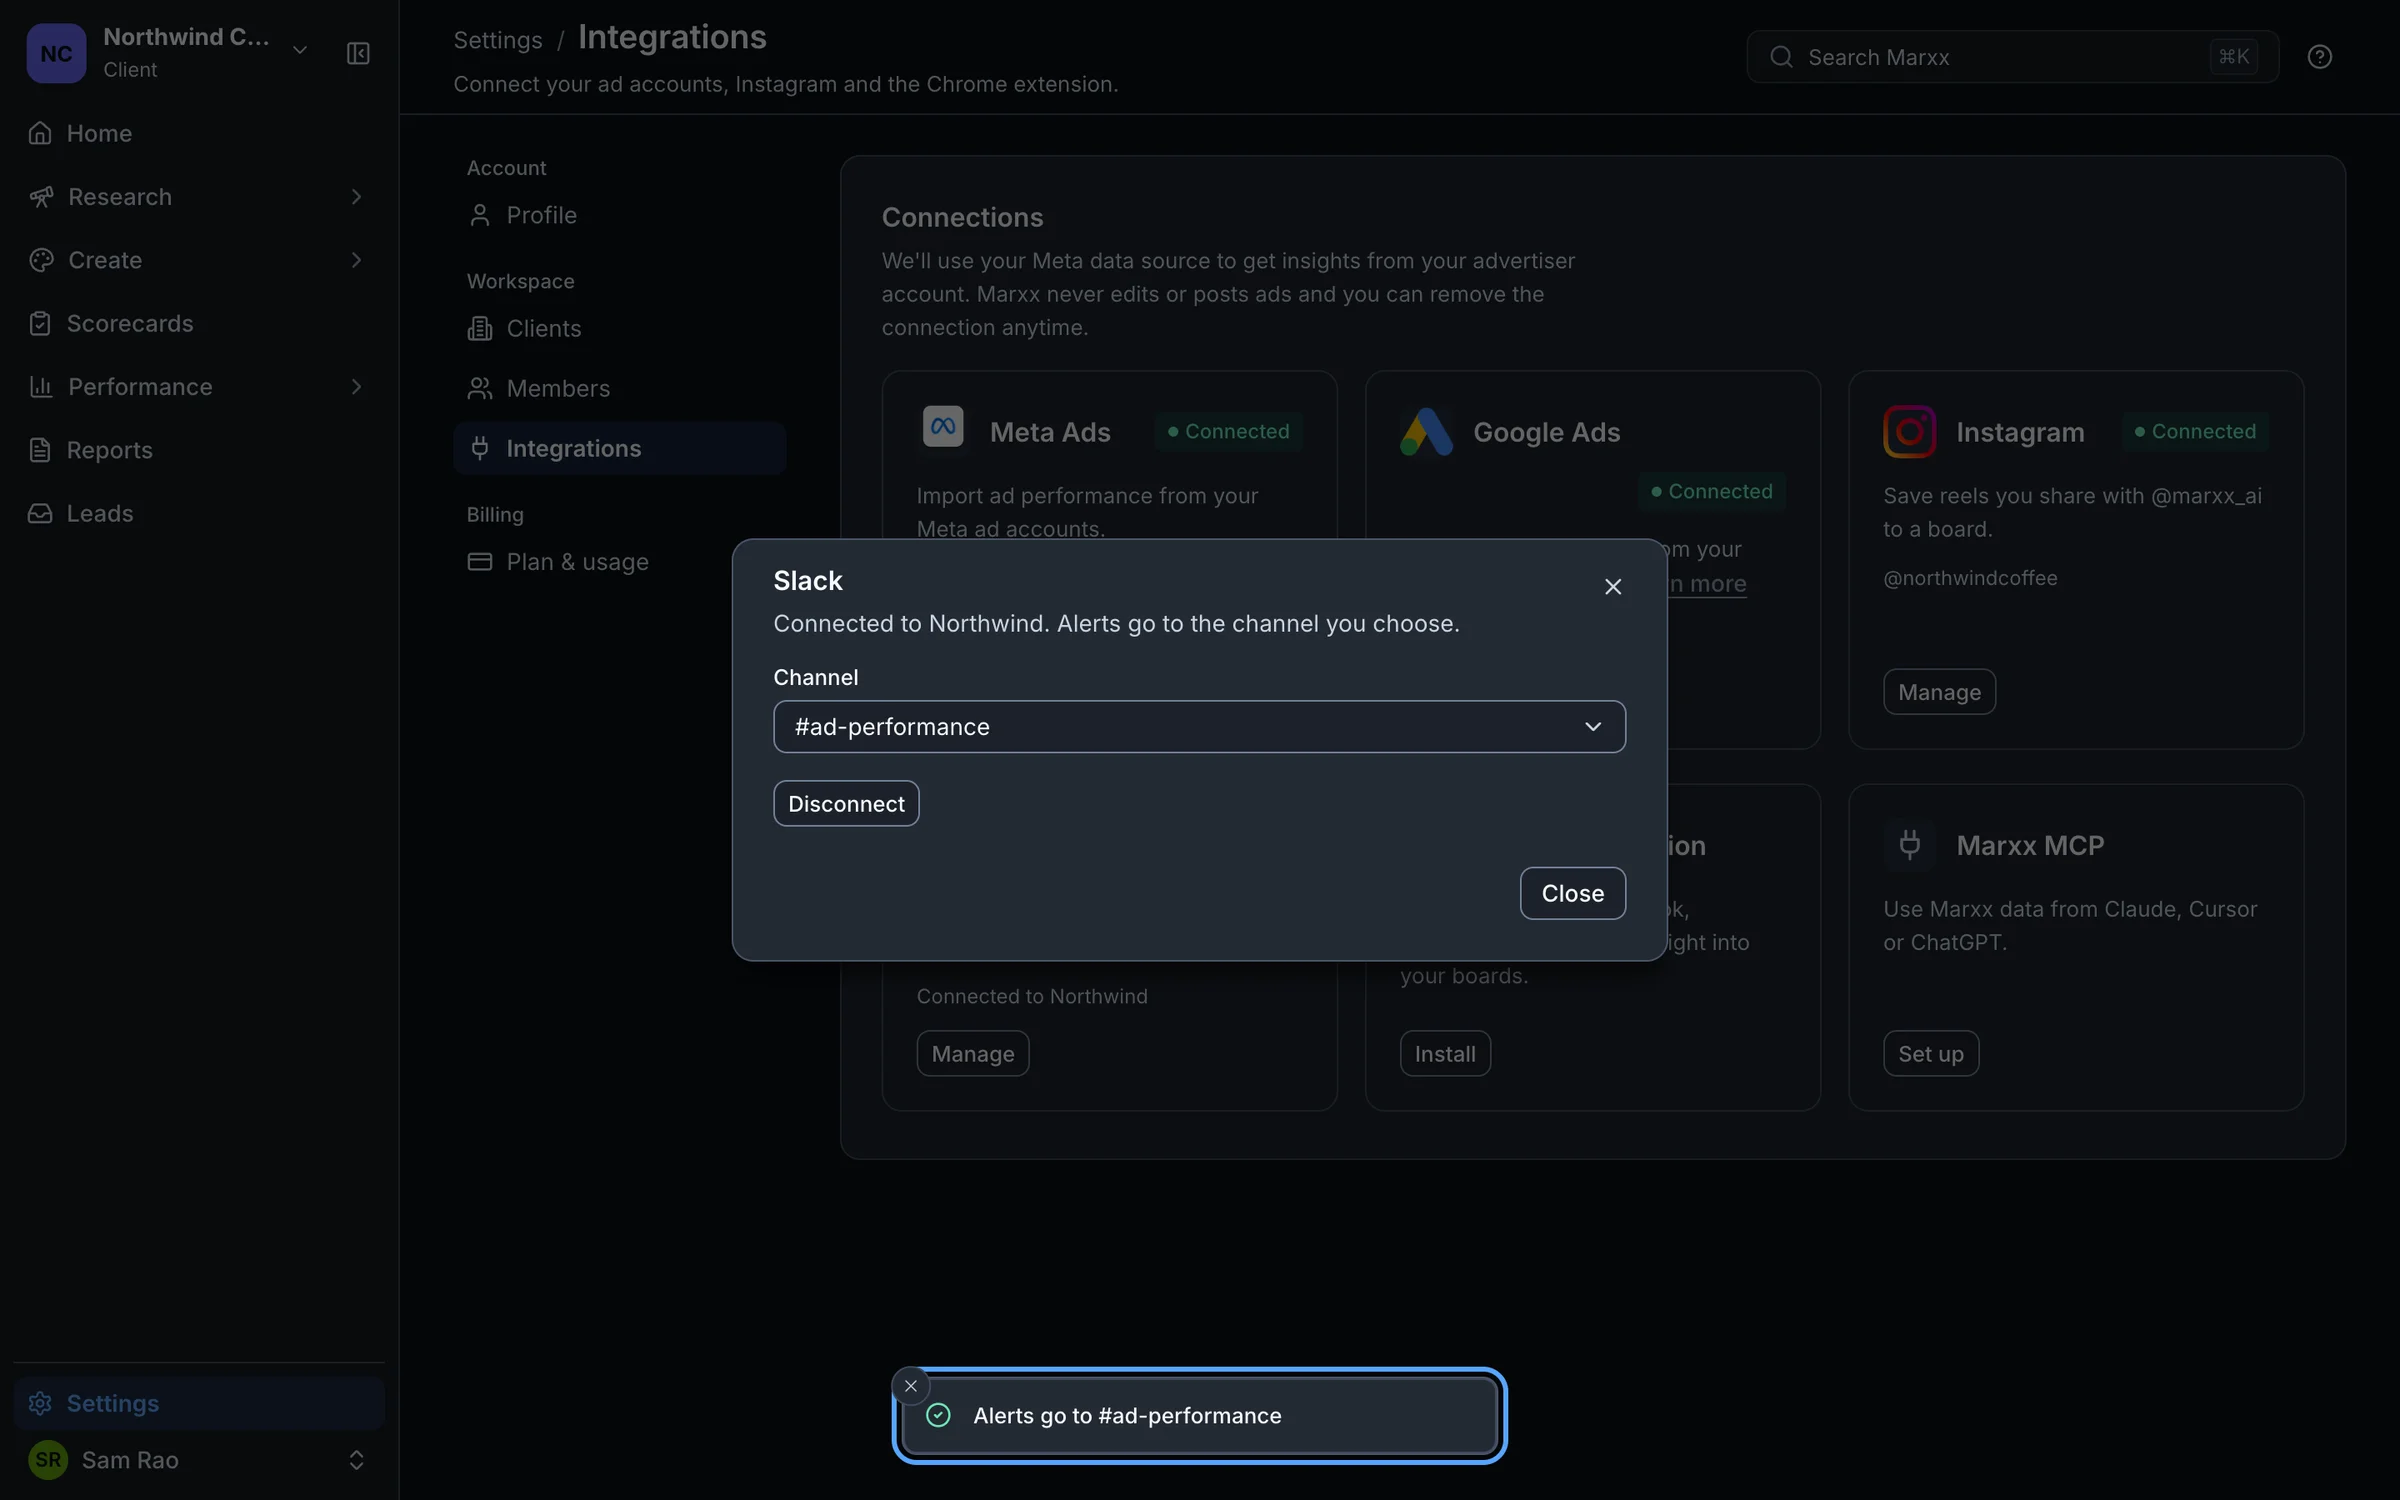Click the SR user avatar

pos(47,1459)
